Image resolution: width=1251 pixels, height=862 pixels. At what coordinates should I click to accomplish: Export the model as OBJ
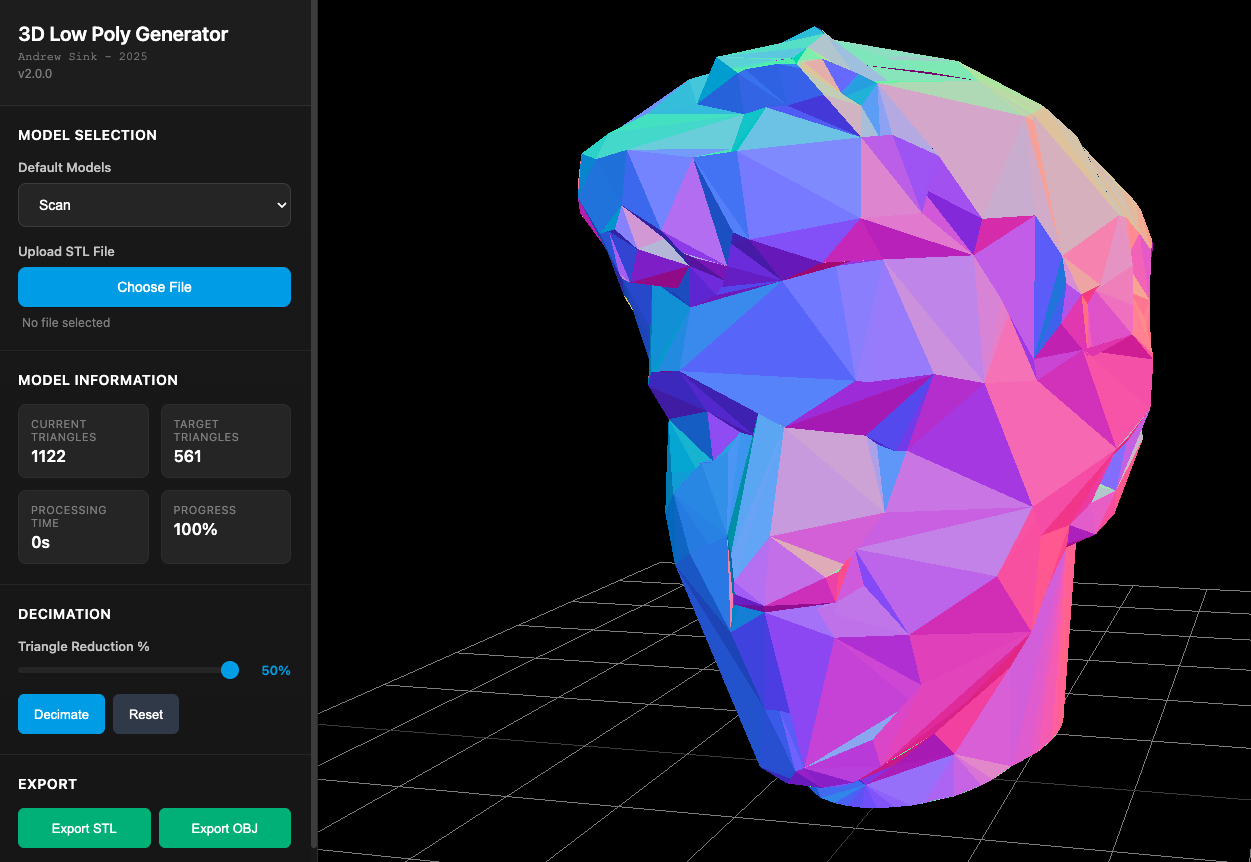224,827
